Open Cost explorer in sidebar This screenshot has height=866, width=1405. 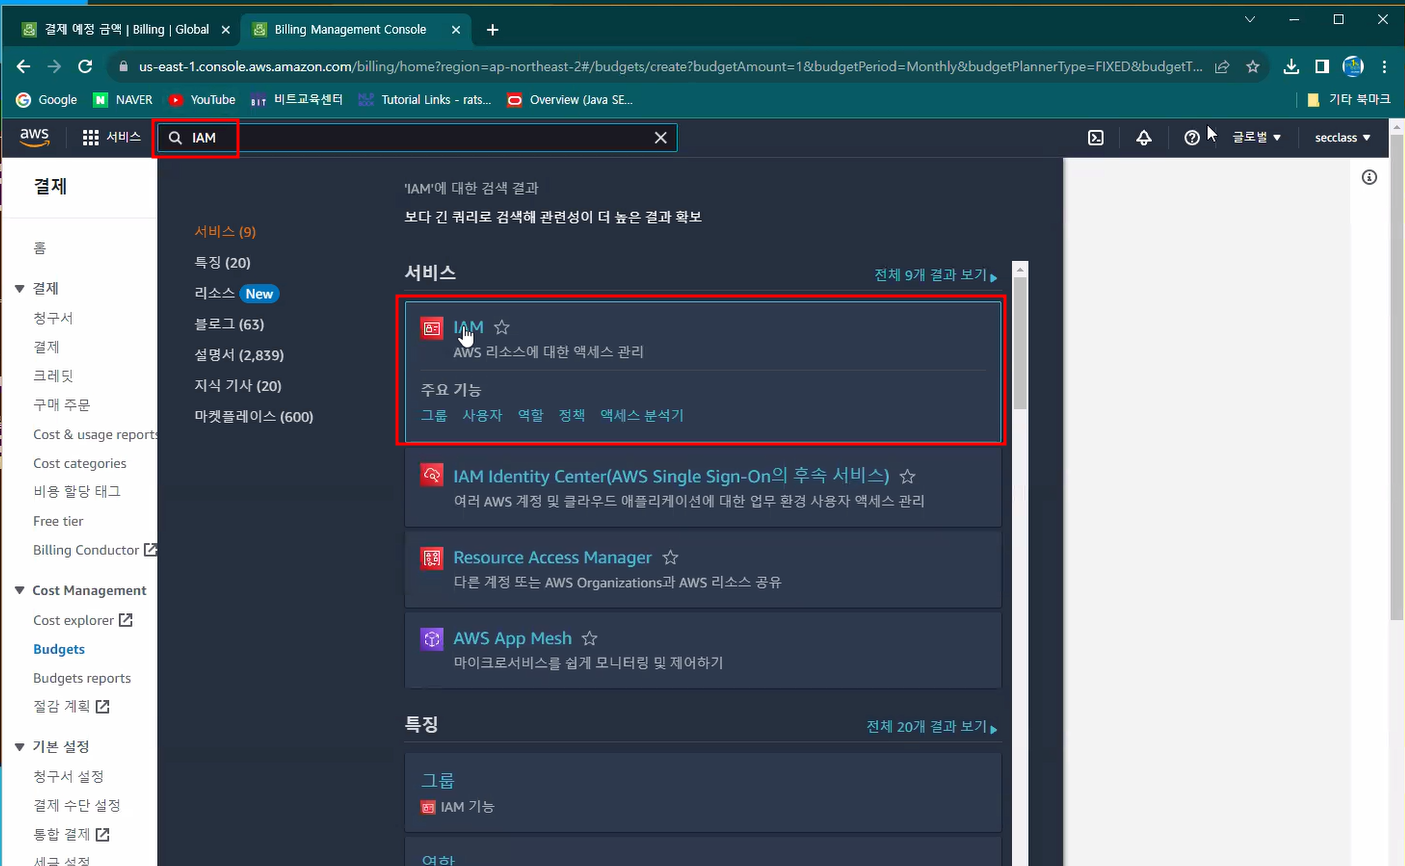pos(83,620)
